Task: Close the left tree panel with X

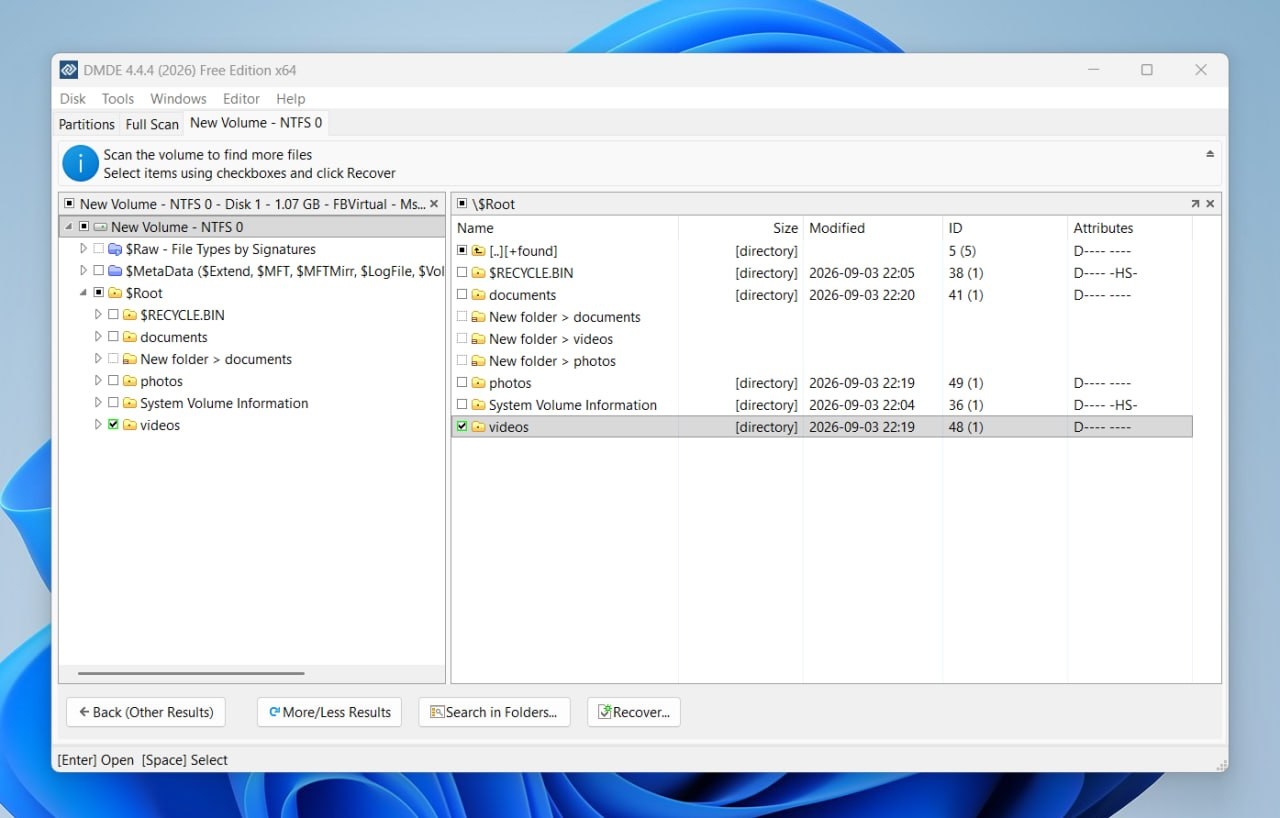Action: [x=434, y=203]
